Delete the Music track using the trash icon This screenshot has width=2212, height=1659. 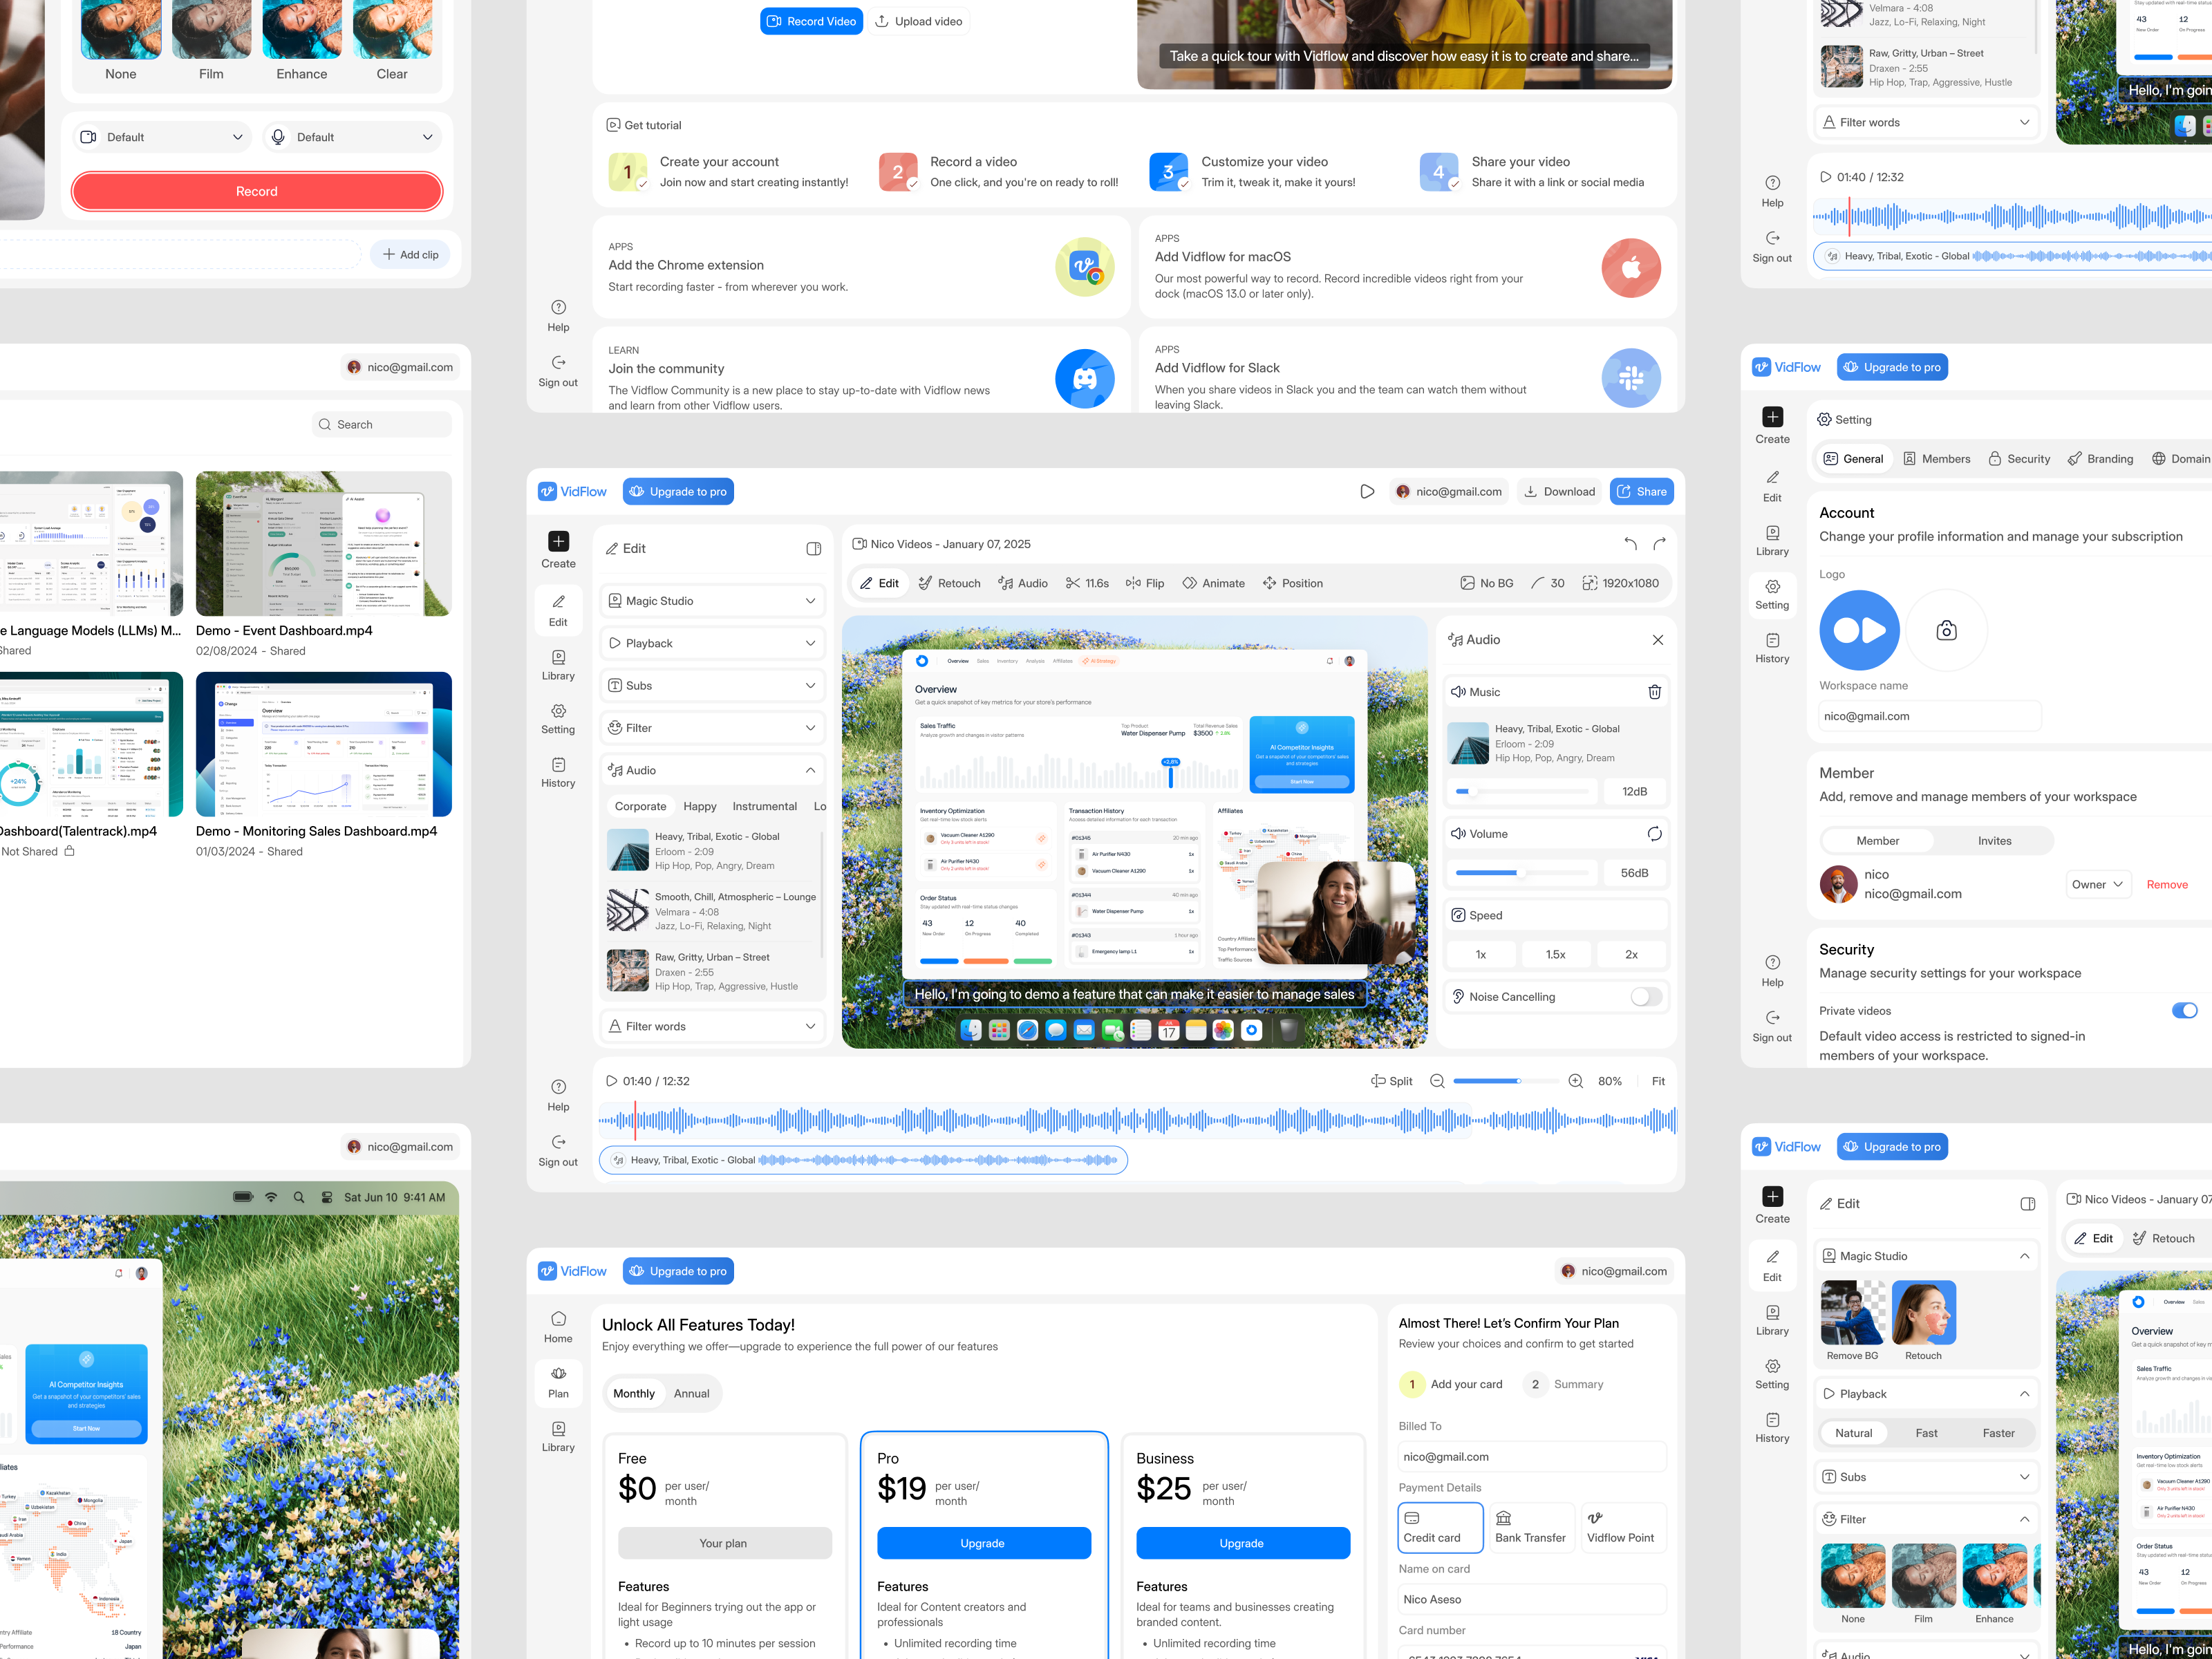(1655, 691)
